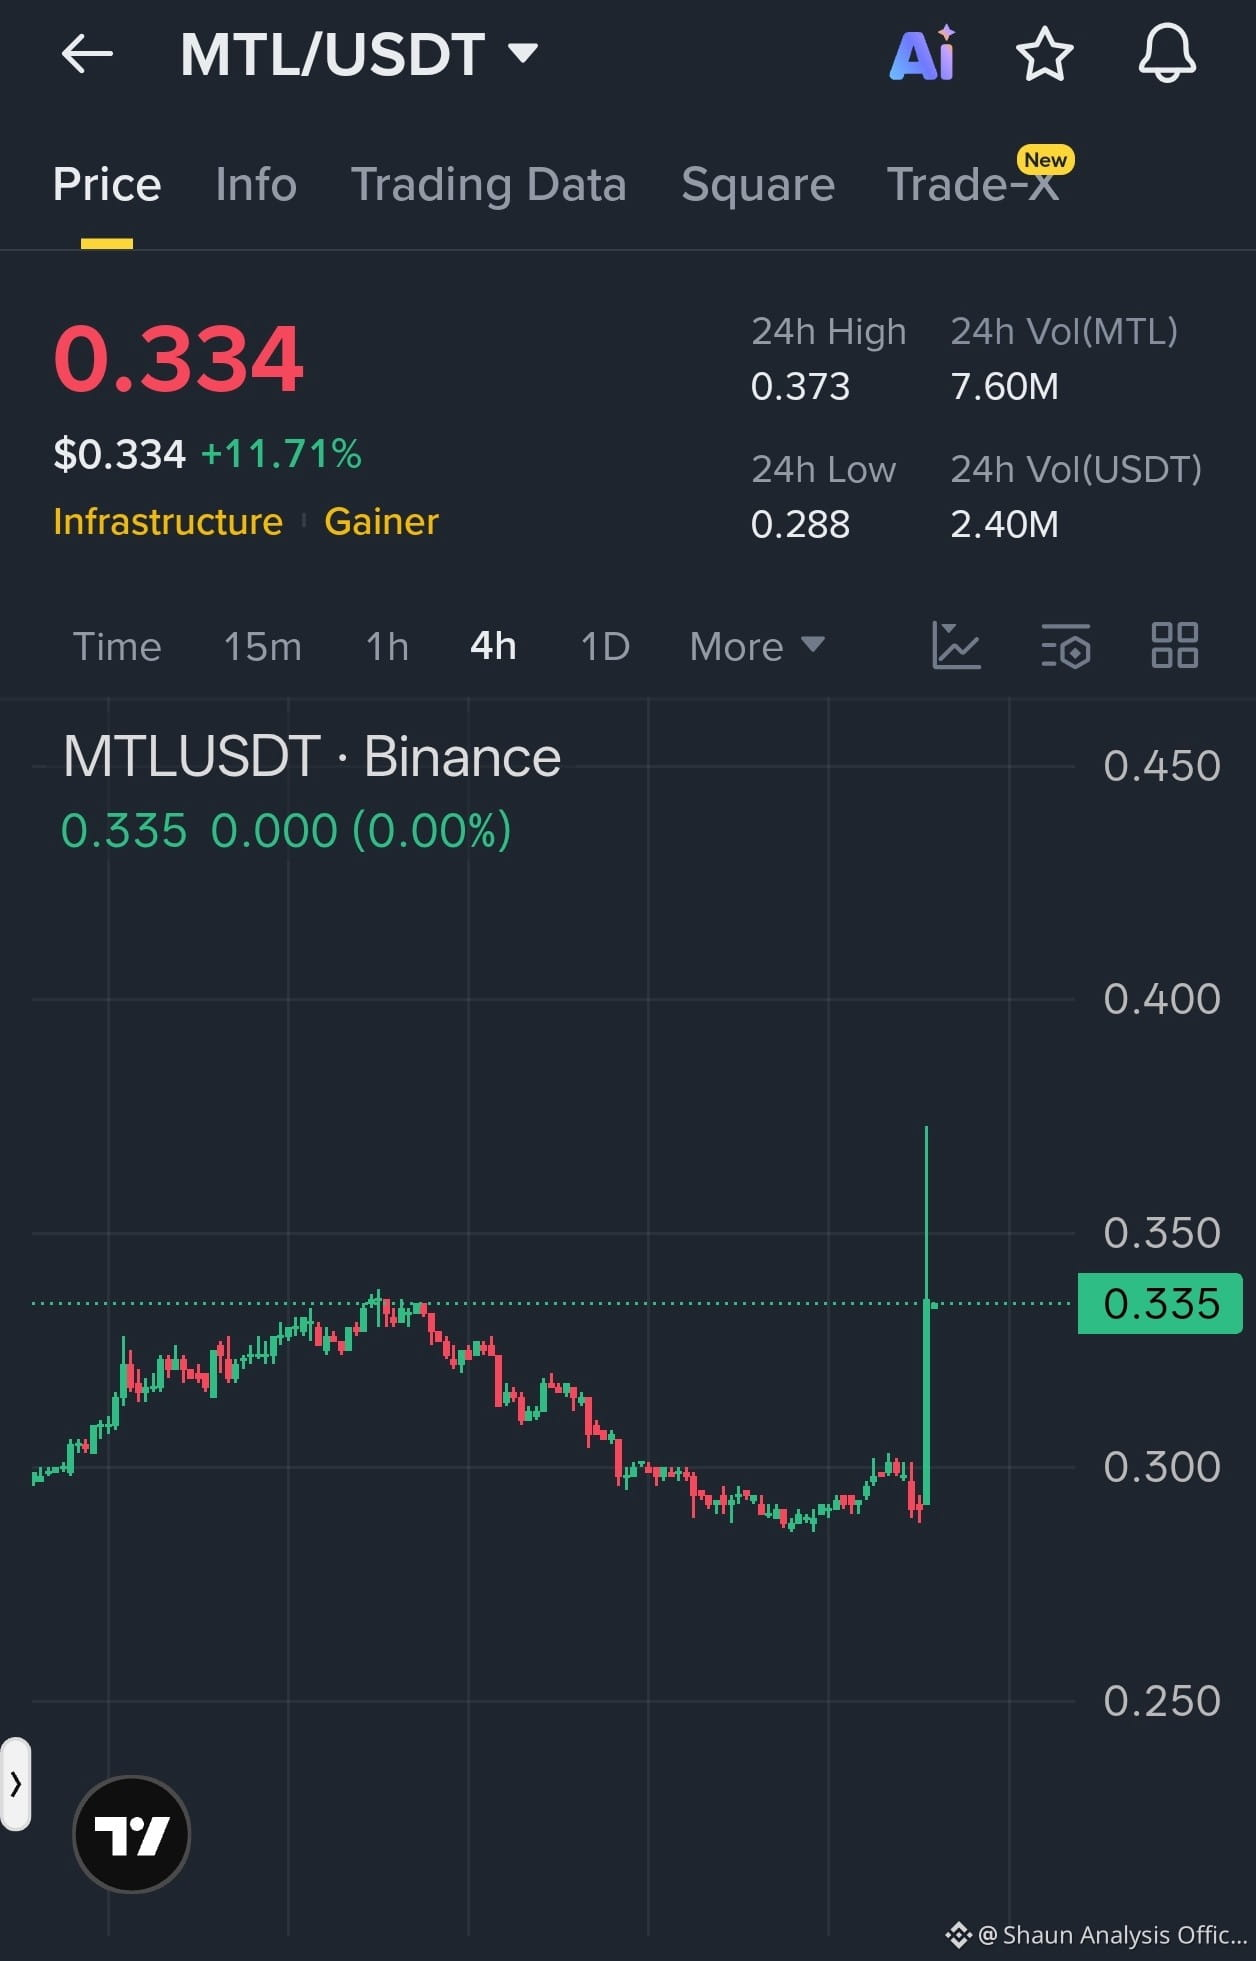Open the Trade-X tab
This screenshot has width=1256, height=1961.
click(973, 185)
